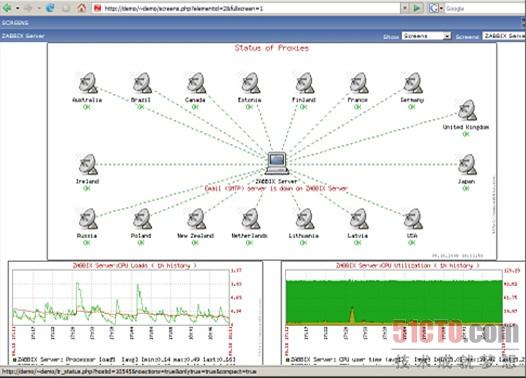The width and height of the screenshot is (526, 378).
Task: Select the Brazil proxy dish icon
Action: point(142,83)
